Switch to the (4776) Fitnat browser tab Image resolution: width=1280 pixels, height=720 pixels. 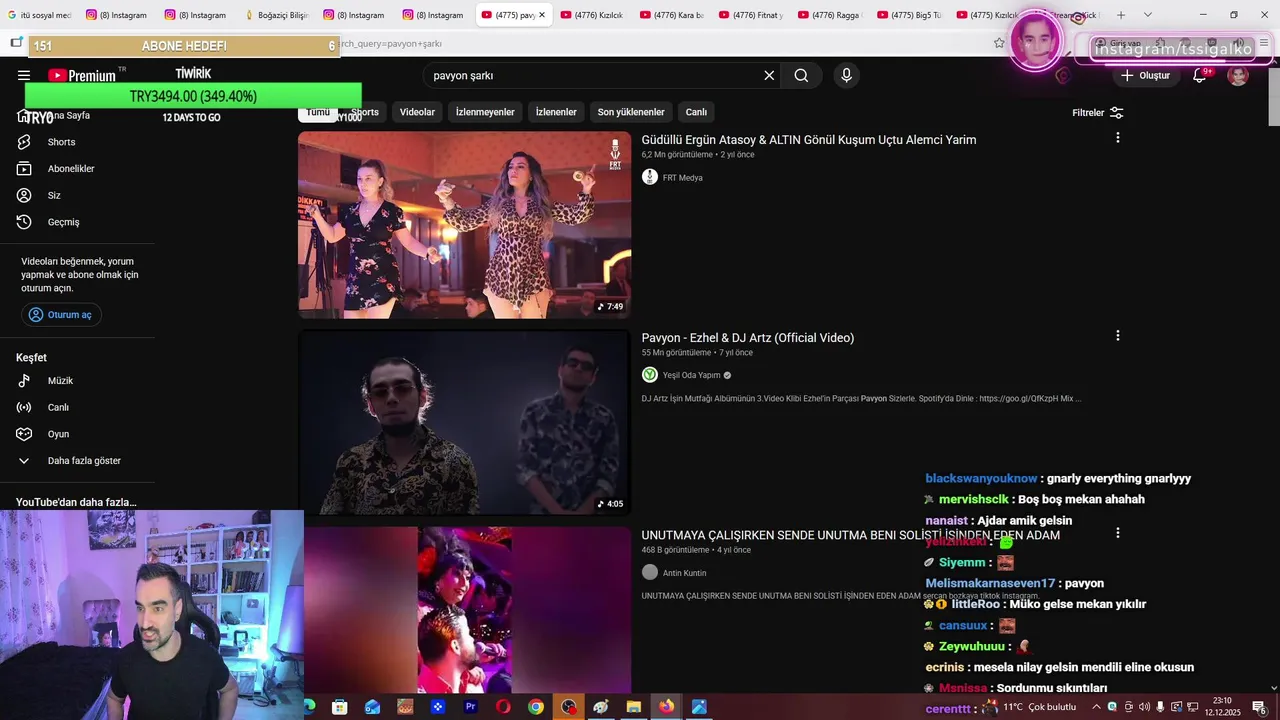[x=751, y=15]
